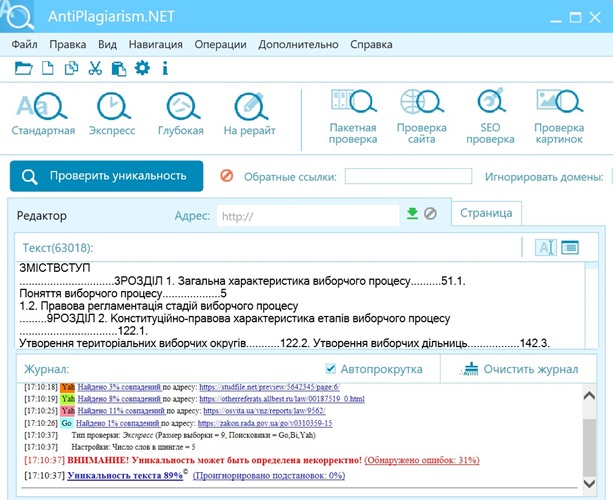Open the Вид menu
Viewport: 613px width, 500px height.
(108, 45)
